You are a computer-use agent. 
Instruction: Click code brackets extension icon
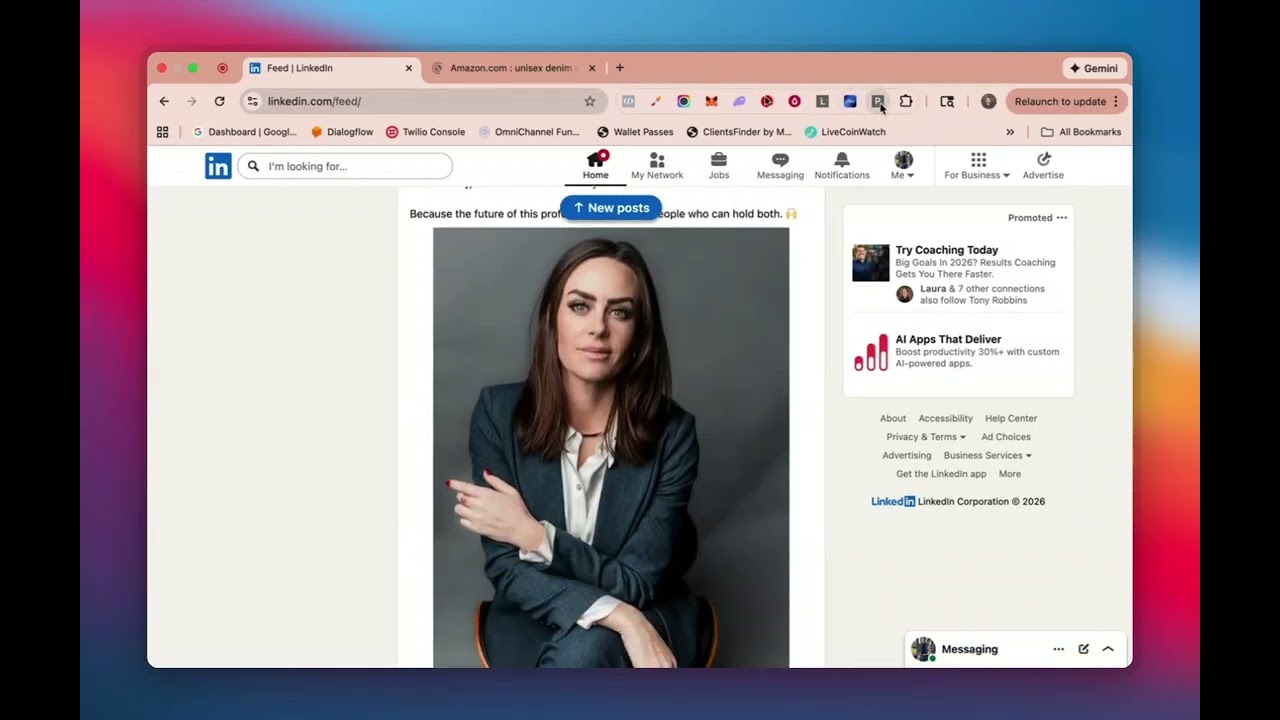click(628, 101)
